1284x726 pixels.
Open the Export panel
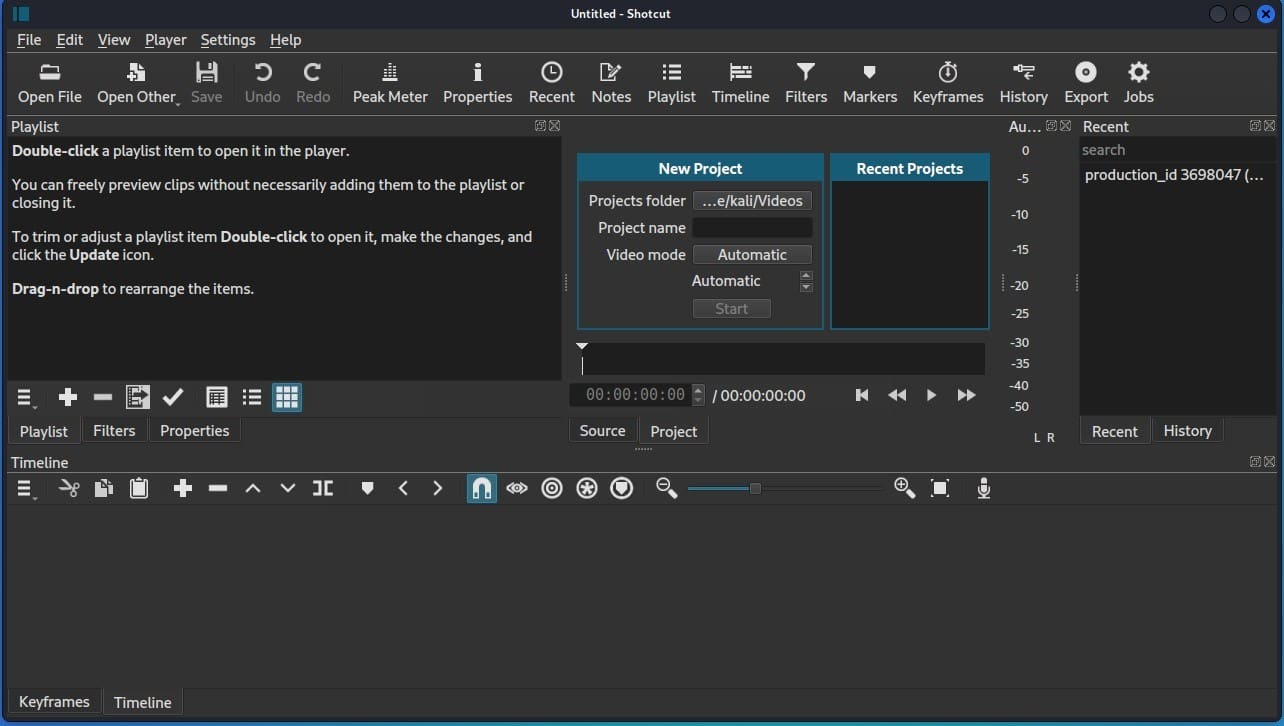(1086, 83)
